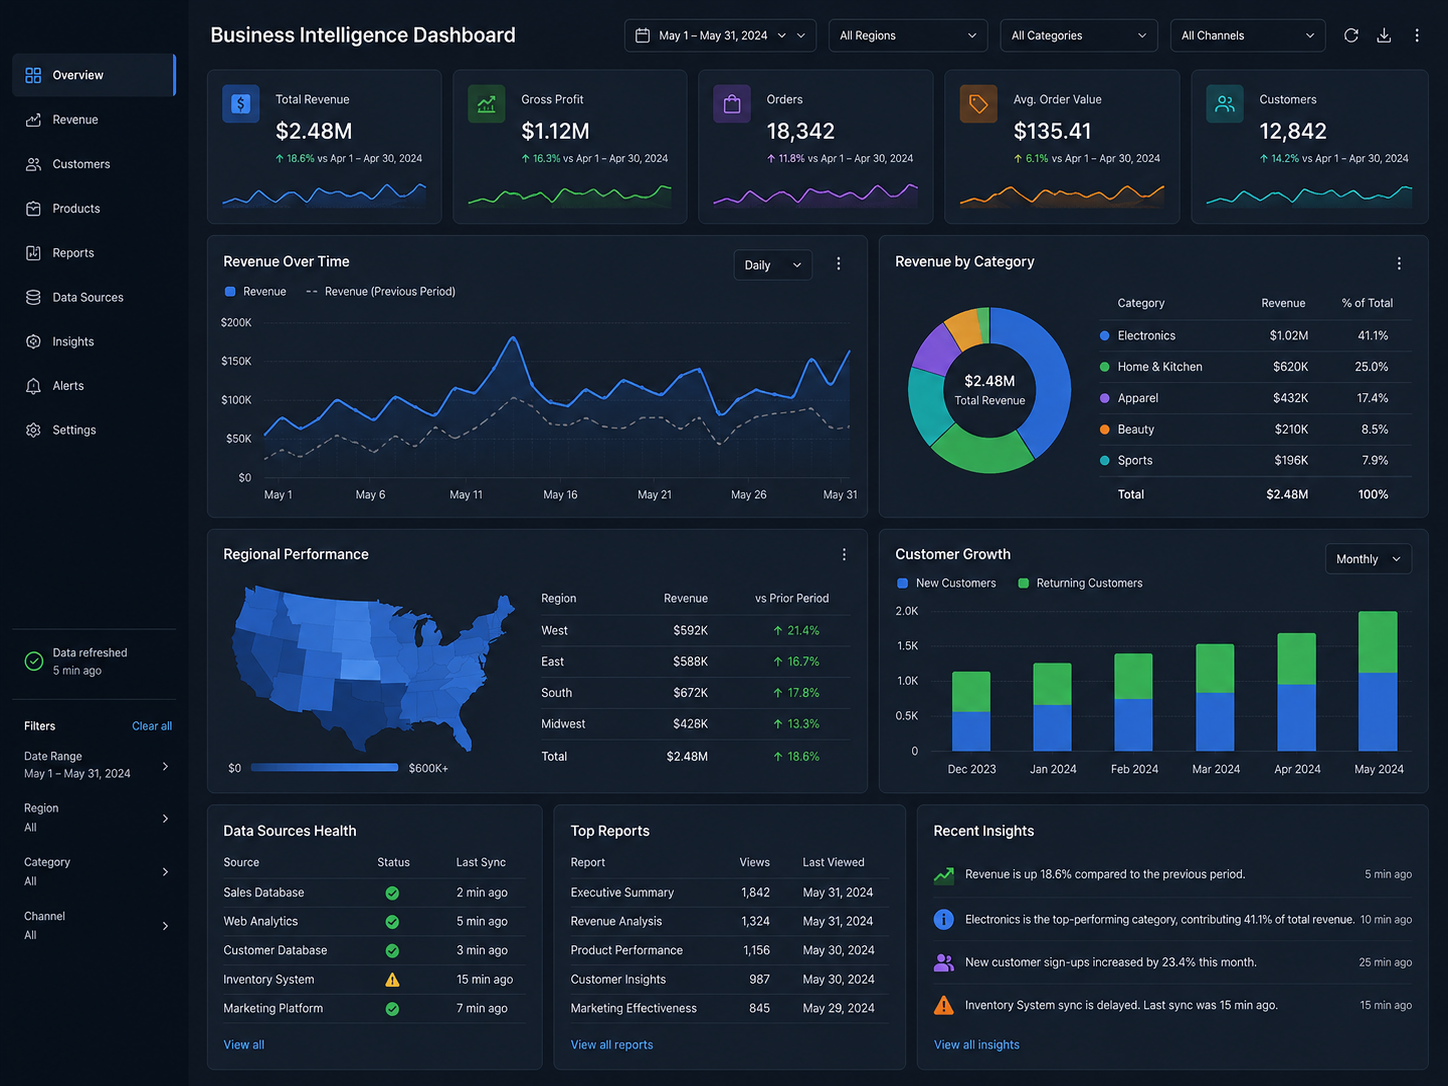This screenshot has width=1448, height=1086.
Task: Expand Channel filter in sidebar
Action: (97, 926)
